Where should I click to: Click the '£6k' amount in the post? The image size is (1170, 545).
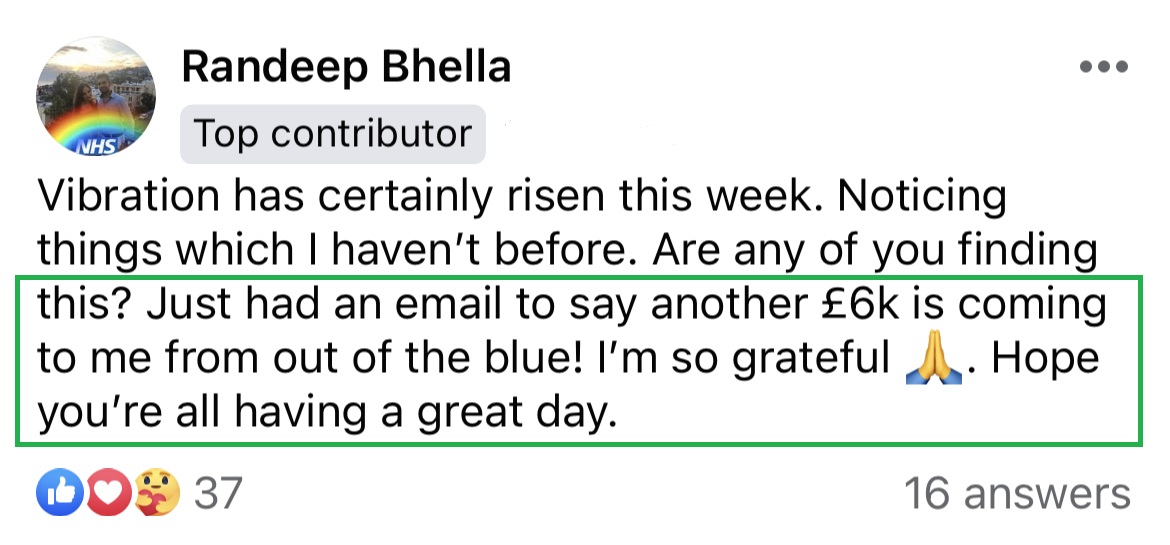857,305
